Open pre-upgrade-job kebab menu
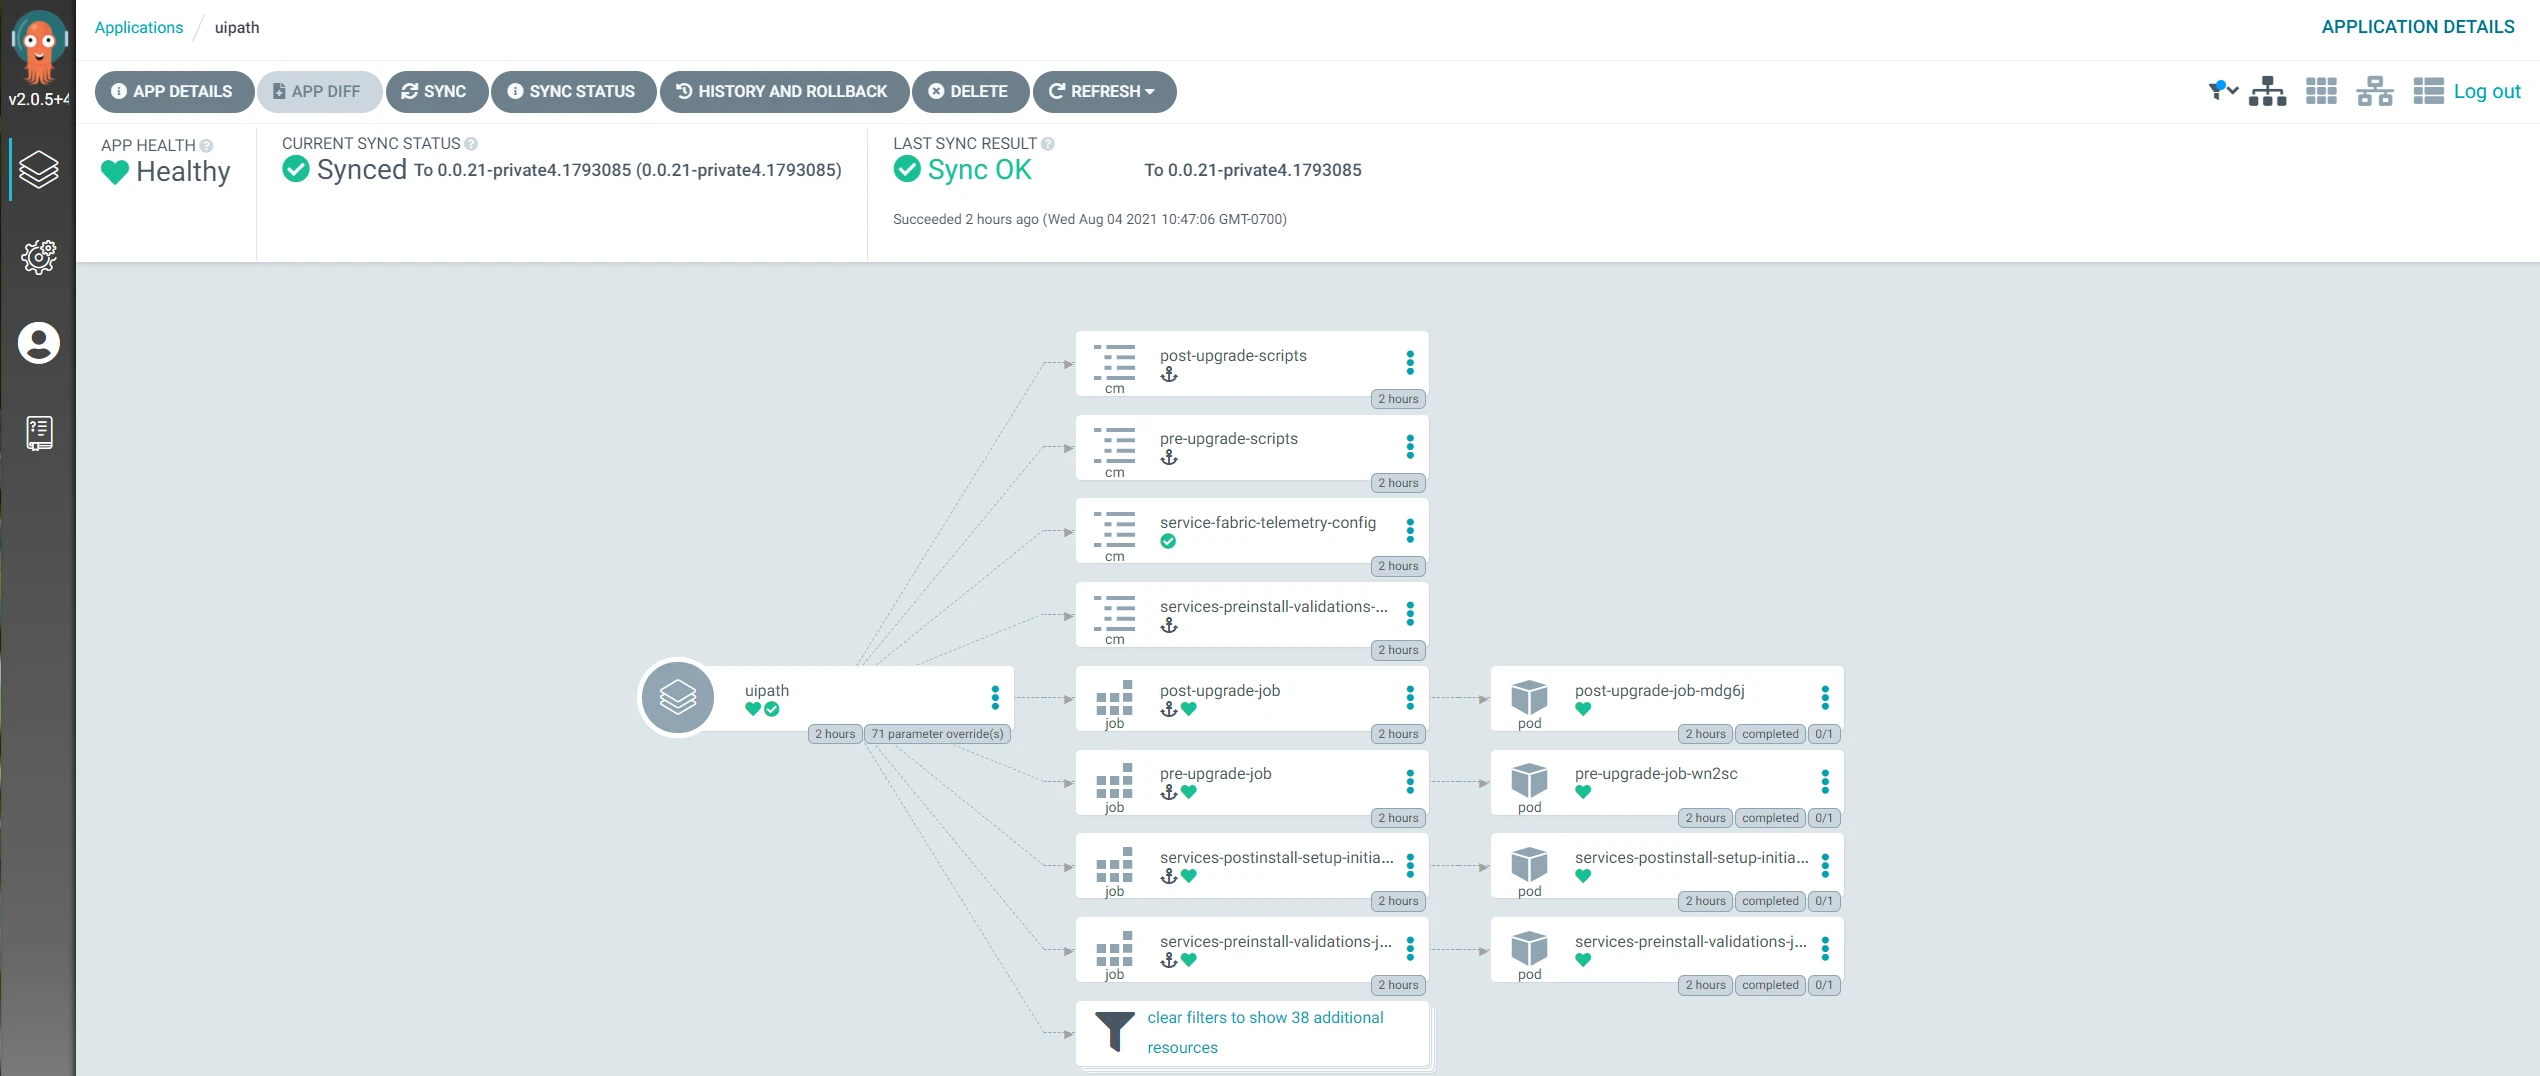Screen dimensions: 2540x1076 coord(1410,781)
